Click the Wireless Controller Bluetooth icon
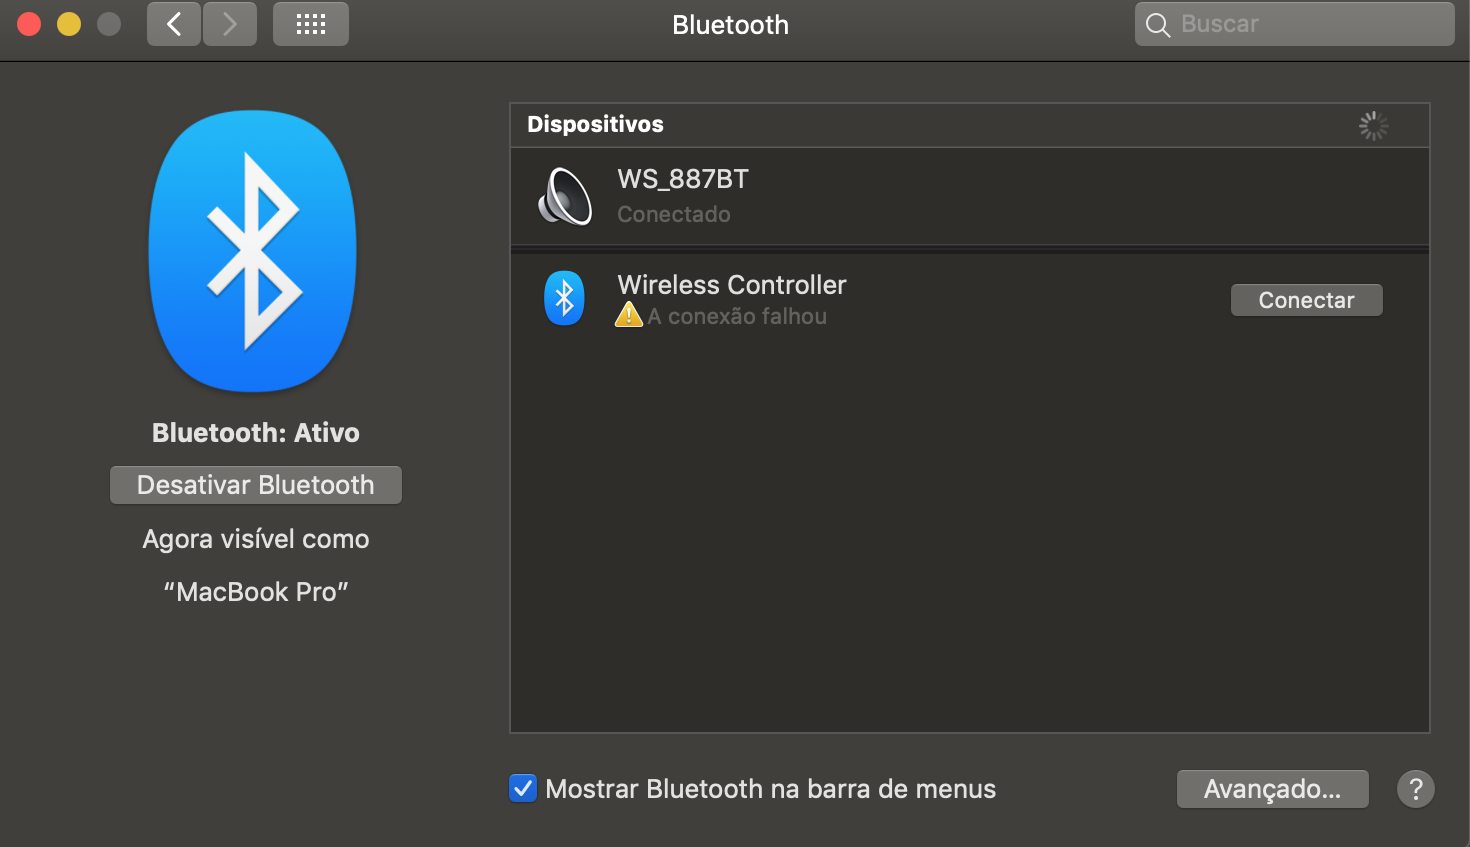1470x847 pixels. coord(564,298)
